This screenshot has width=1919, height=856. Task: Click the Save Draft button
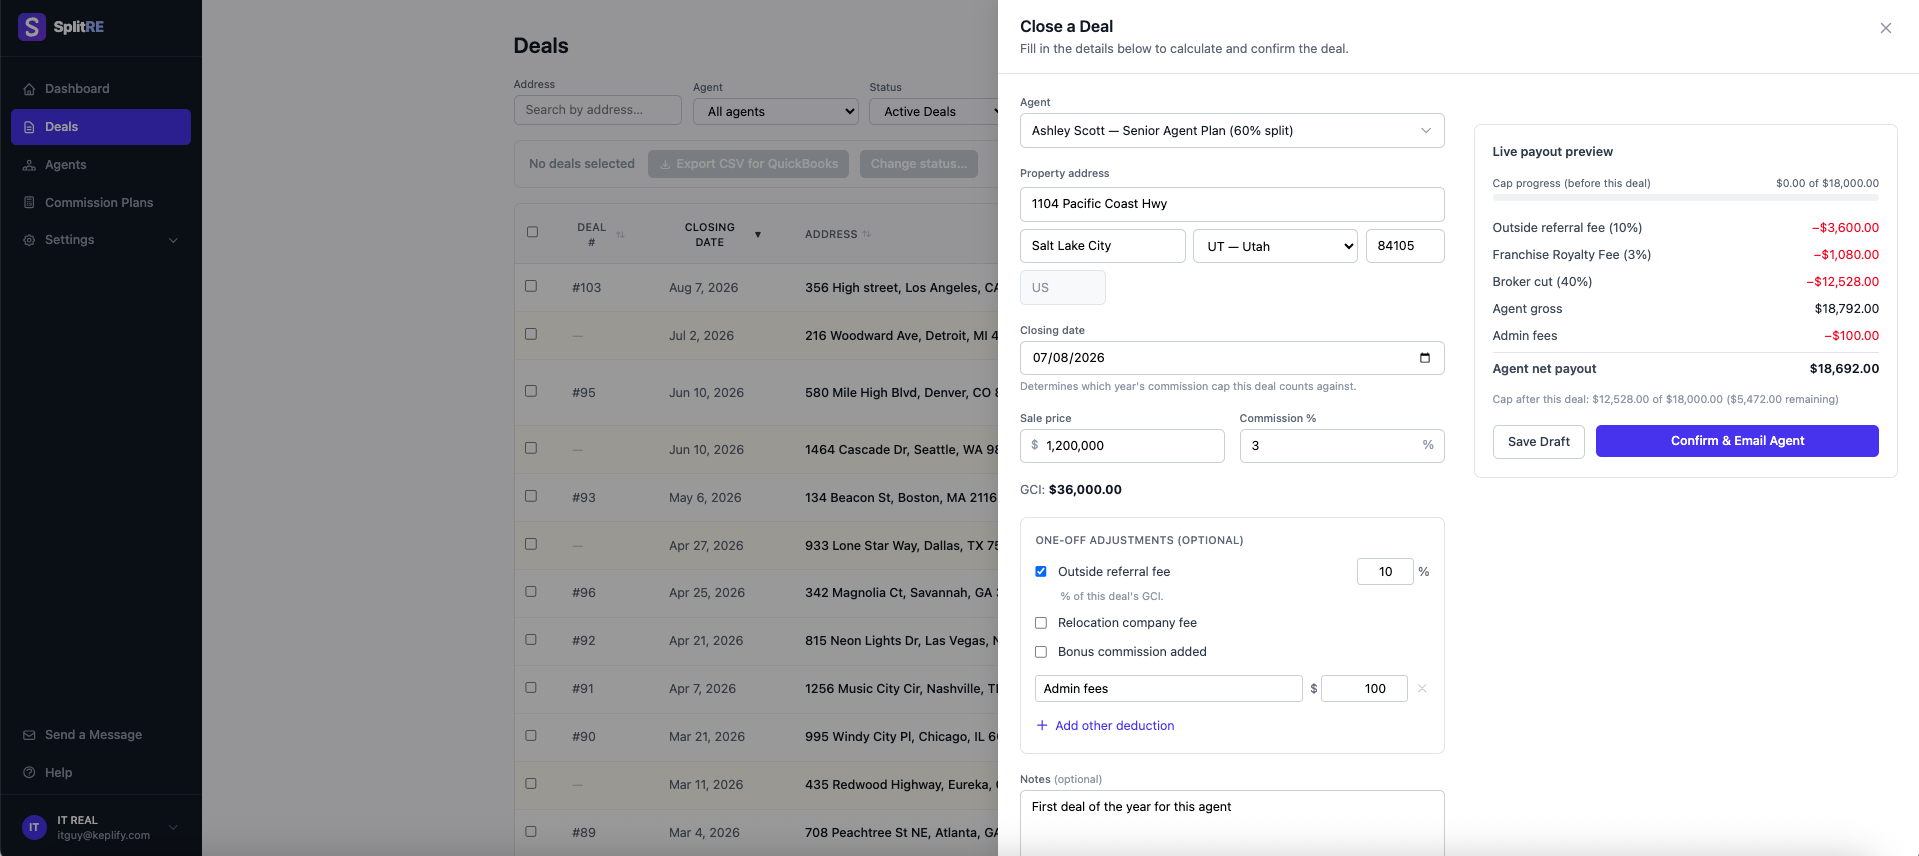[x=1538, y=441]
